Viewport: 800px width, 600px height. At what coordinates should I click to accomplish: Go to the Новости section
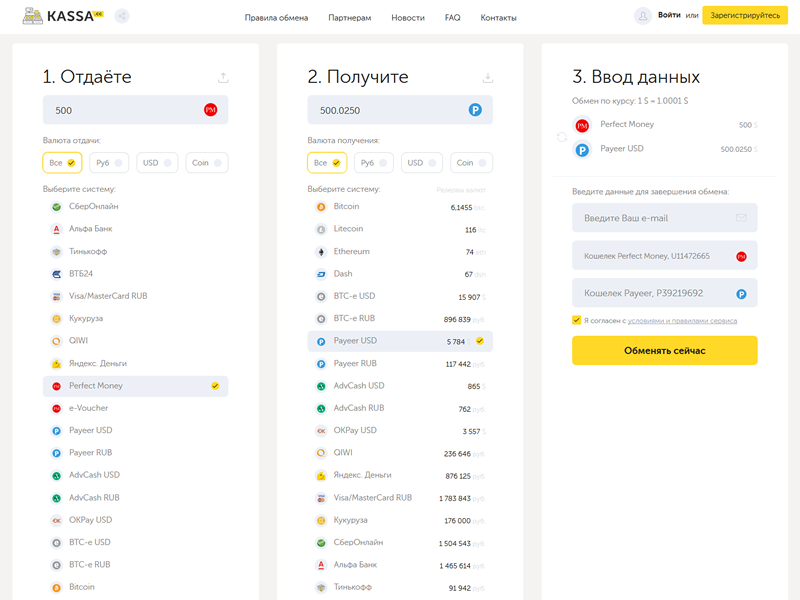[x=408, y=18]
